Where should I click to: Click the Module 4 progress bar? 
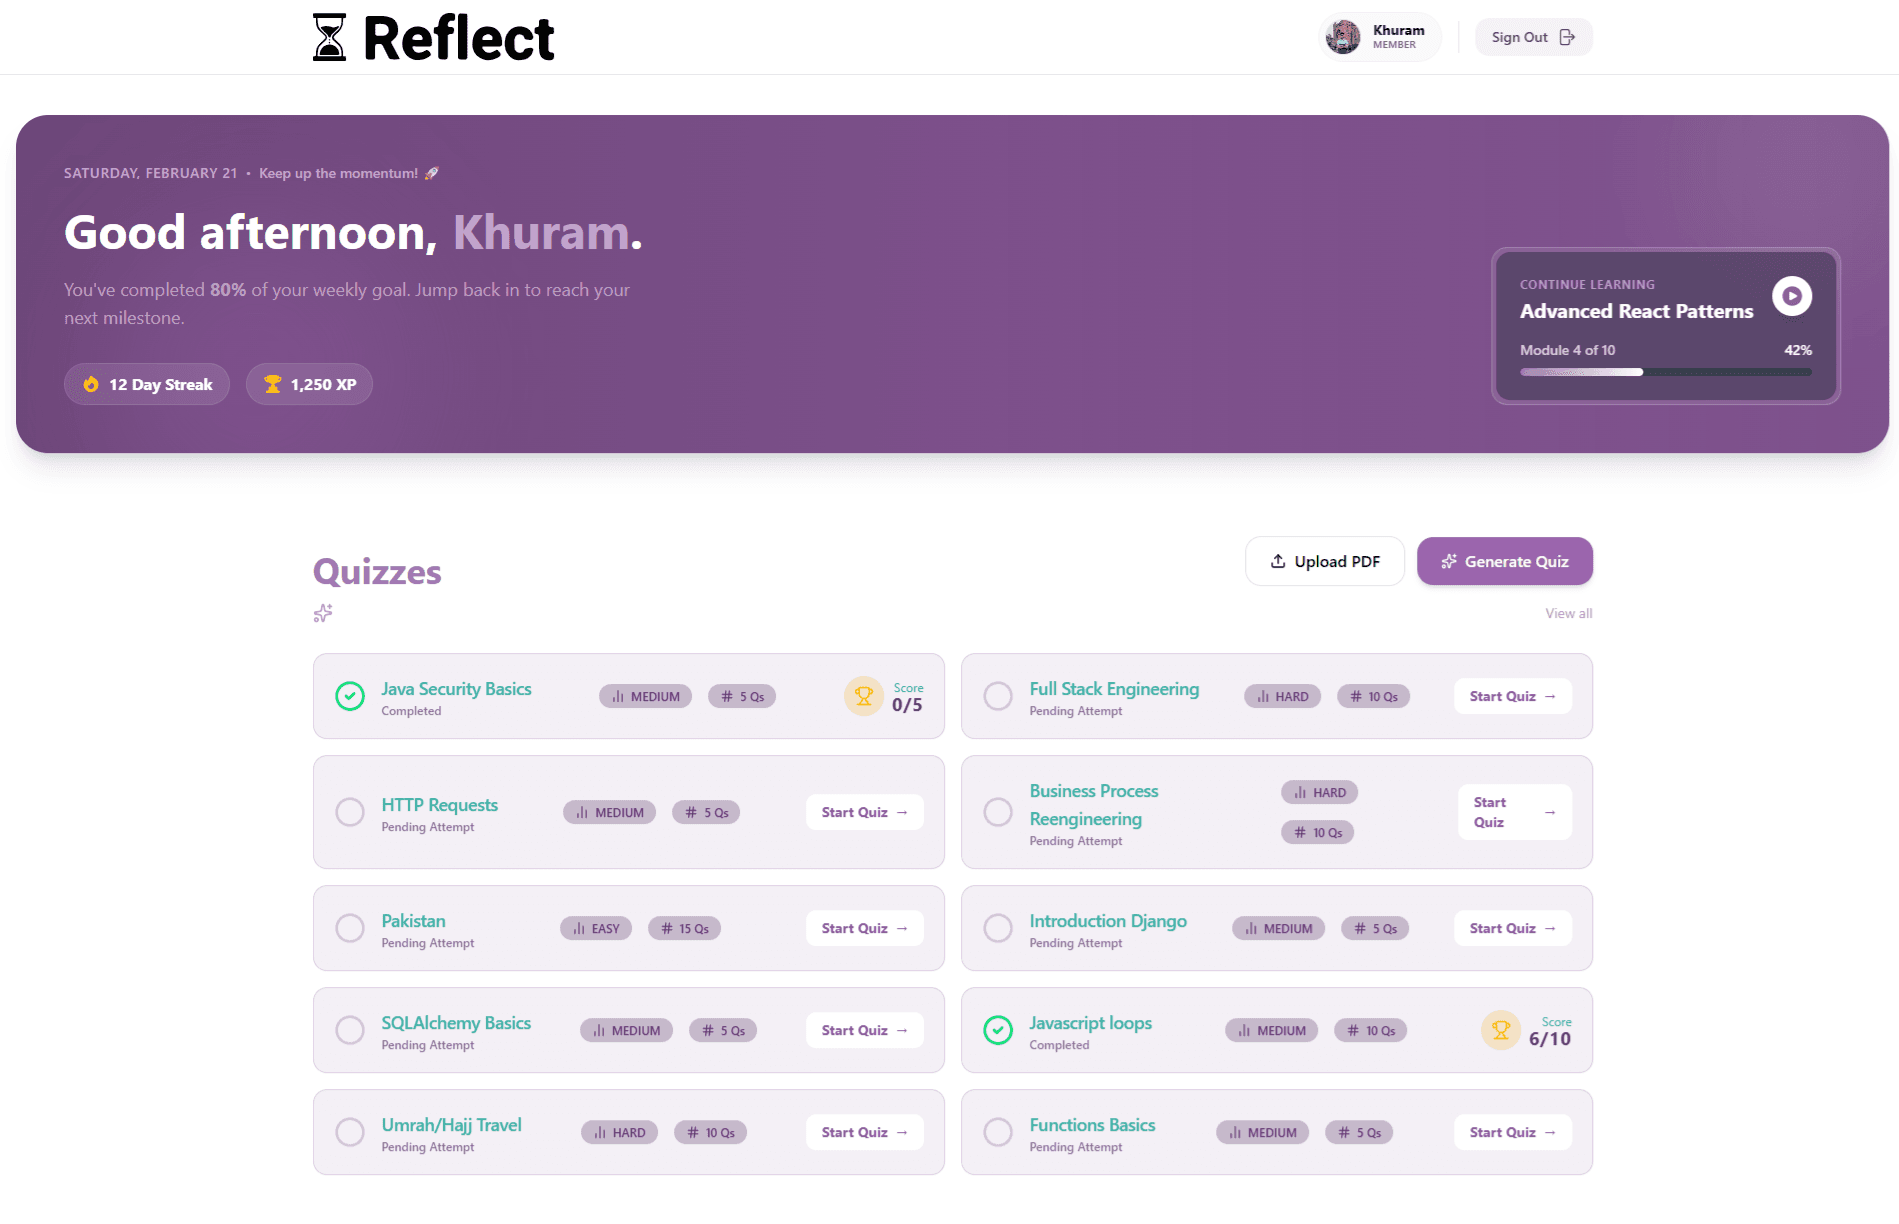click(1664, 371)
